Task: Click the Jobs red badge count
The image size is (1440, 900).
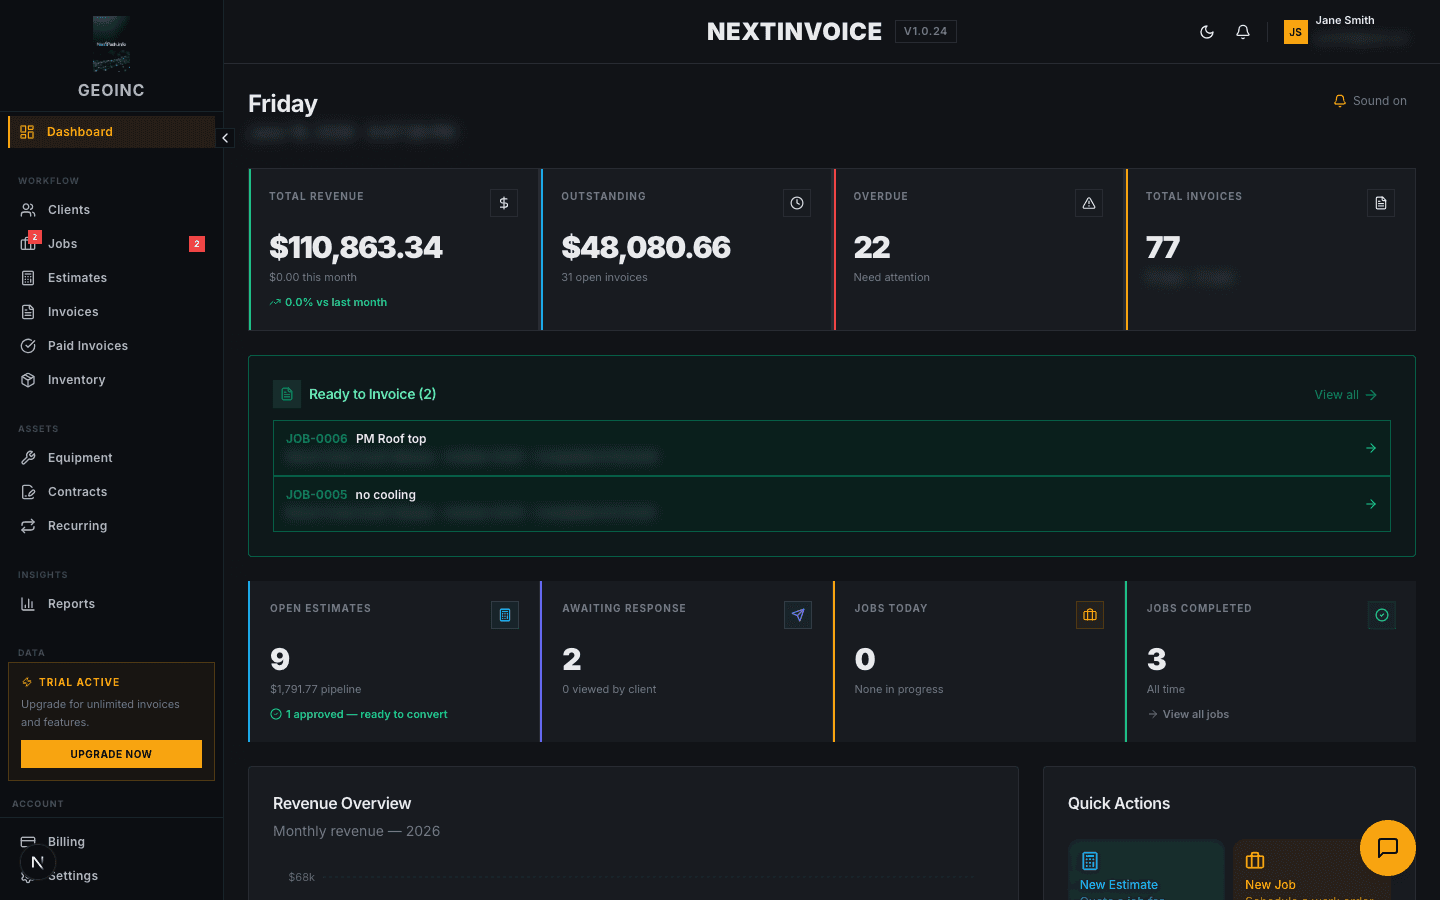Action: pyautogui.click(x=197, y=244)
